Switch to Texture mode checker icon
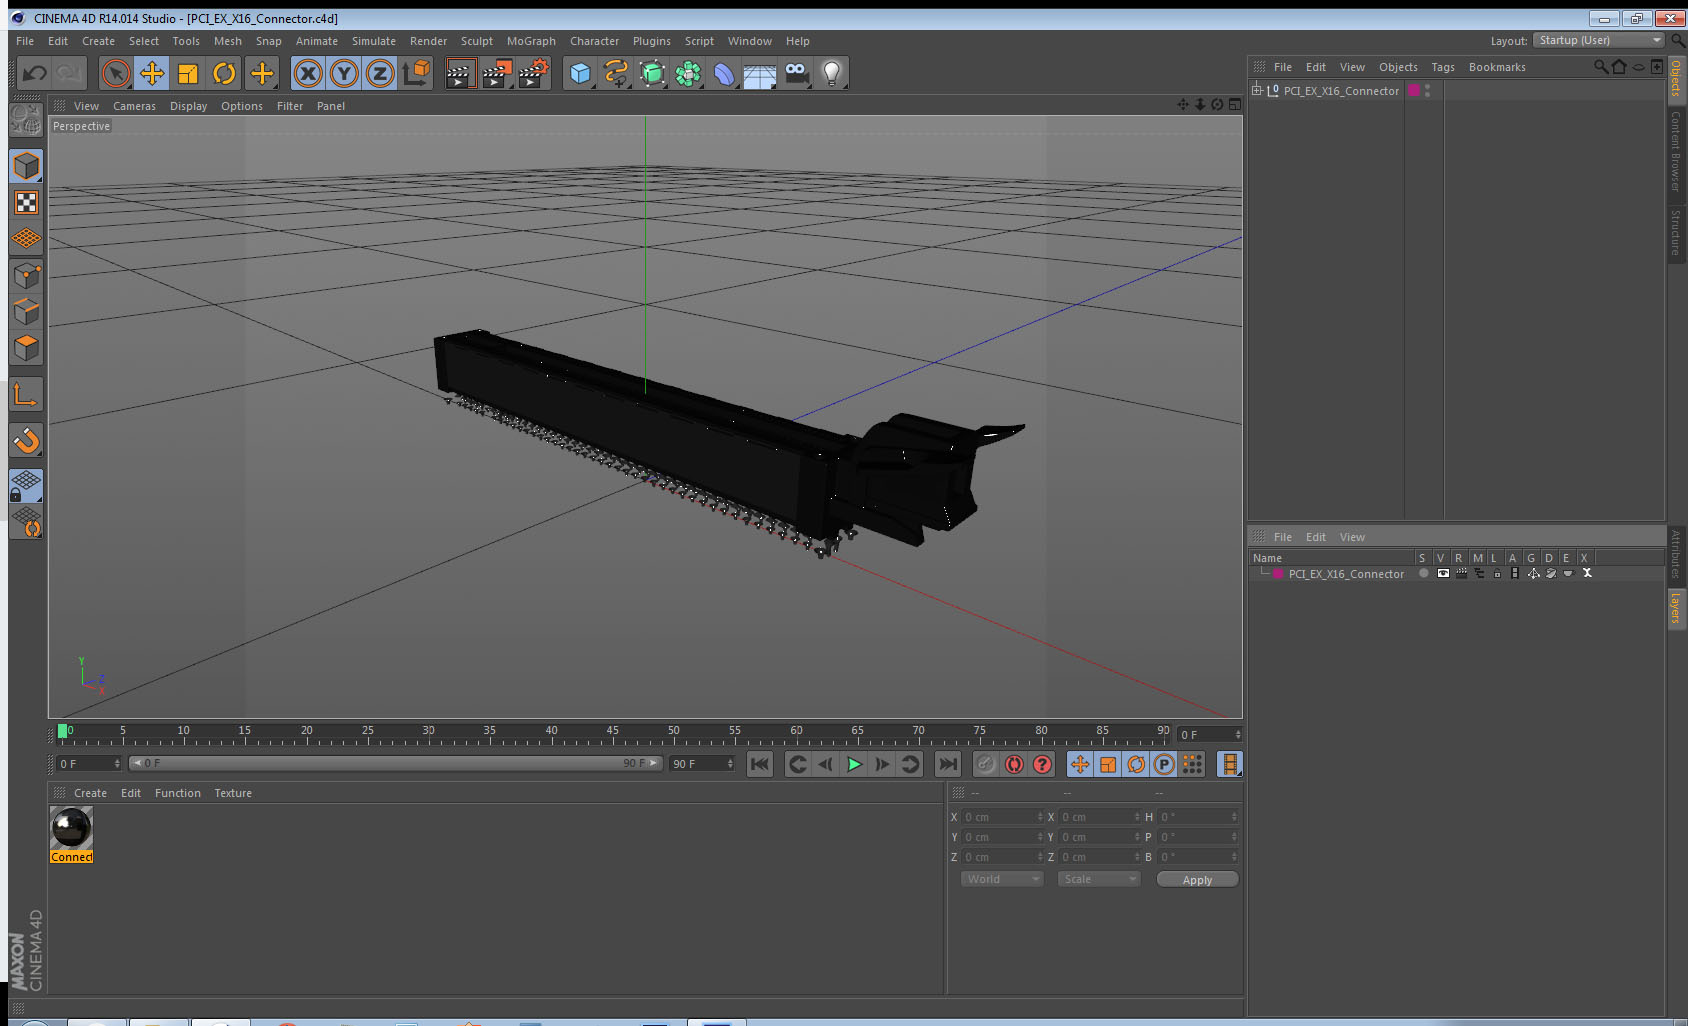 coord(26,203)
